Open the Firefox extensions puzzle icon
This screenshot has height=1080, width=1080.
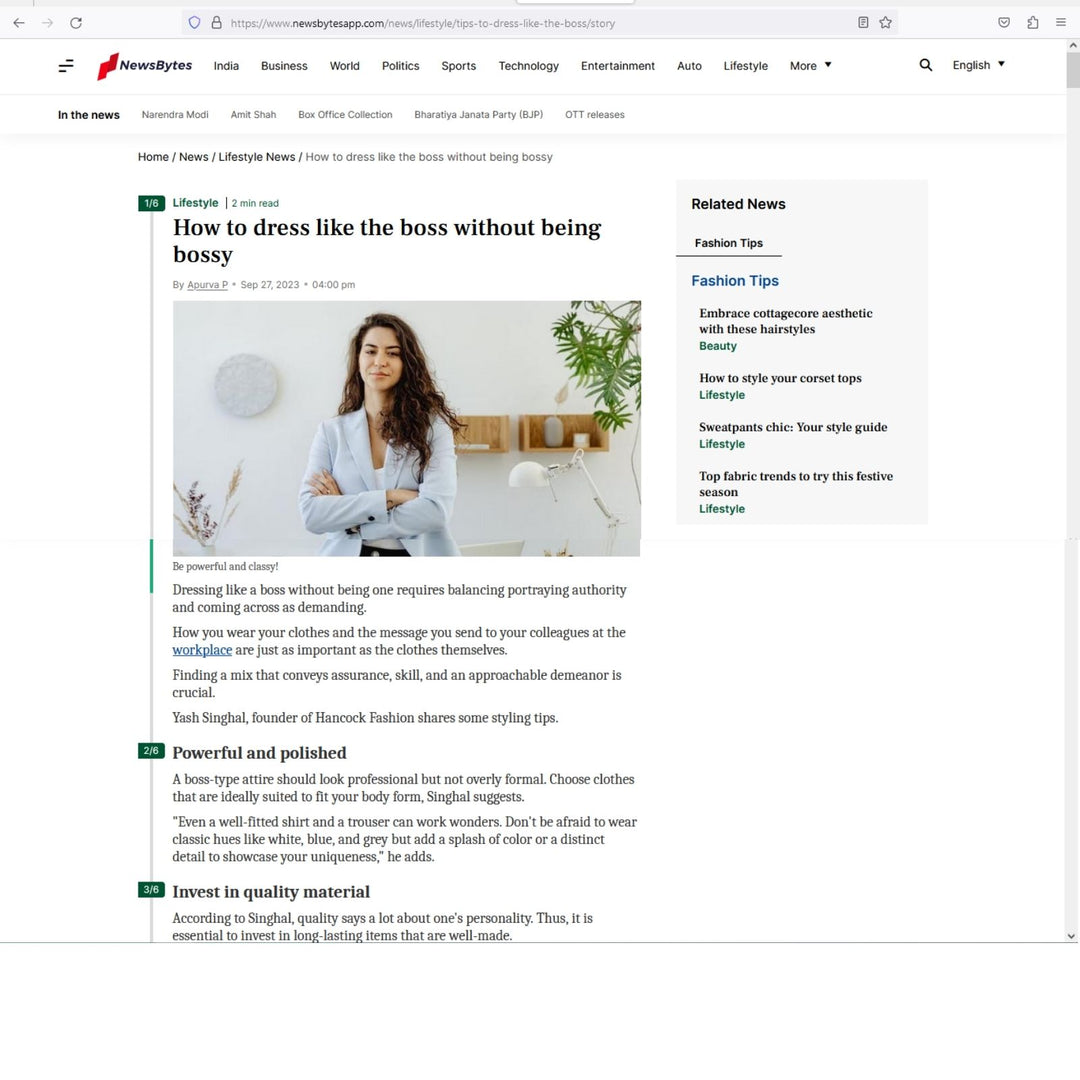click(1032, 23)
